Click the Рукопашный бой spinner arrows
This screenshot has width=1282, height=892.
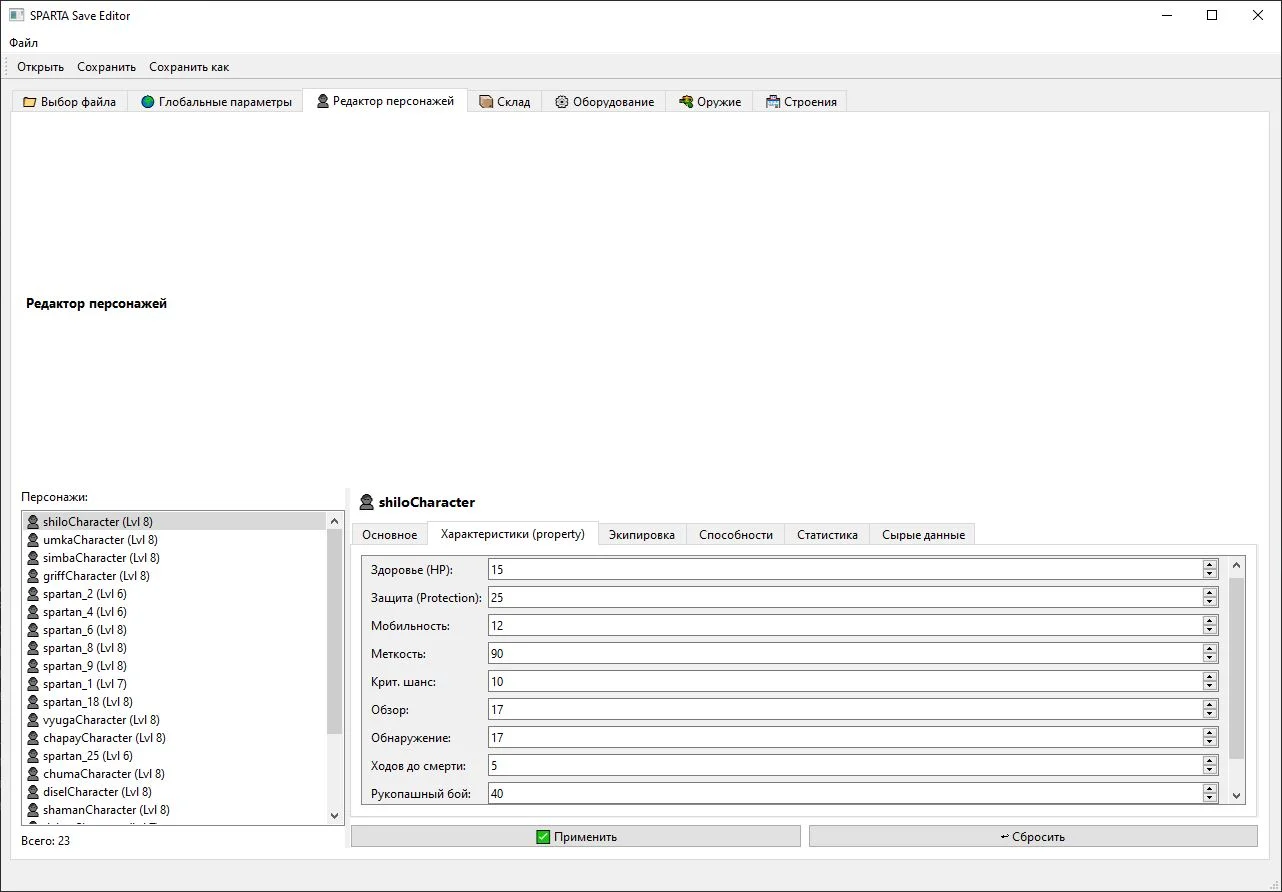point(1210,793)
